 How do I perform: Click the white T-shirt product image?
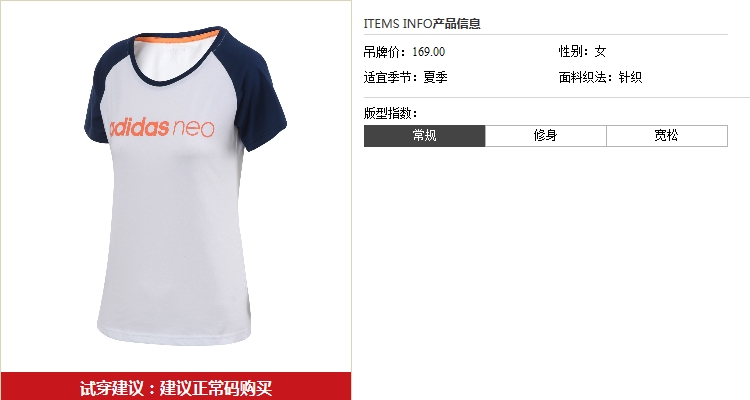click(185, 186)
